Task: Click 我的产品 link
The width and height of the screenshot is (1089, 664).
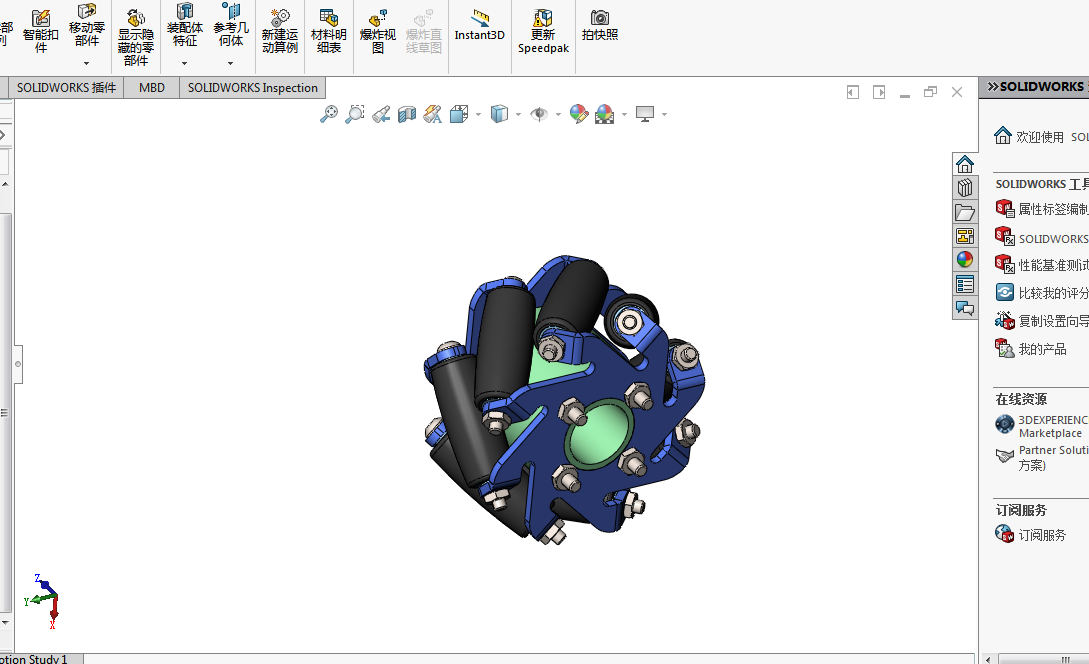Action: 1031,349
